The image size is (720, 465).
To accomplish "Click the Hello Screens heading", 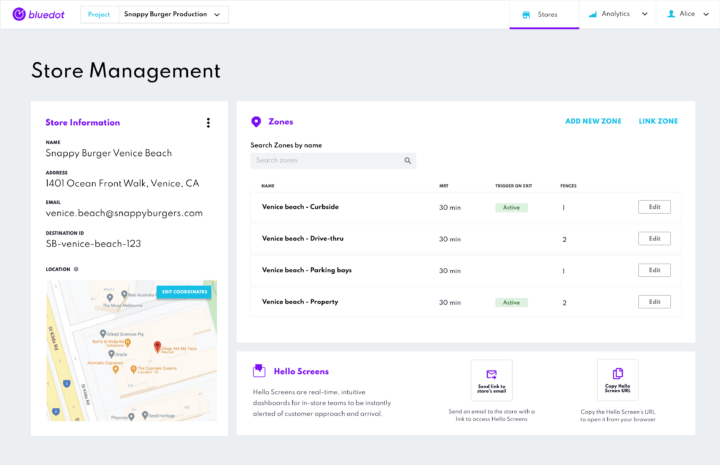I will pos(301,371).
